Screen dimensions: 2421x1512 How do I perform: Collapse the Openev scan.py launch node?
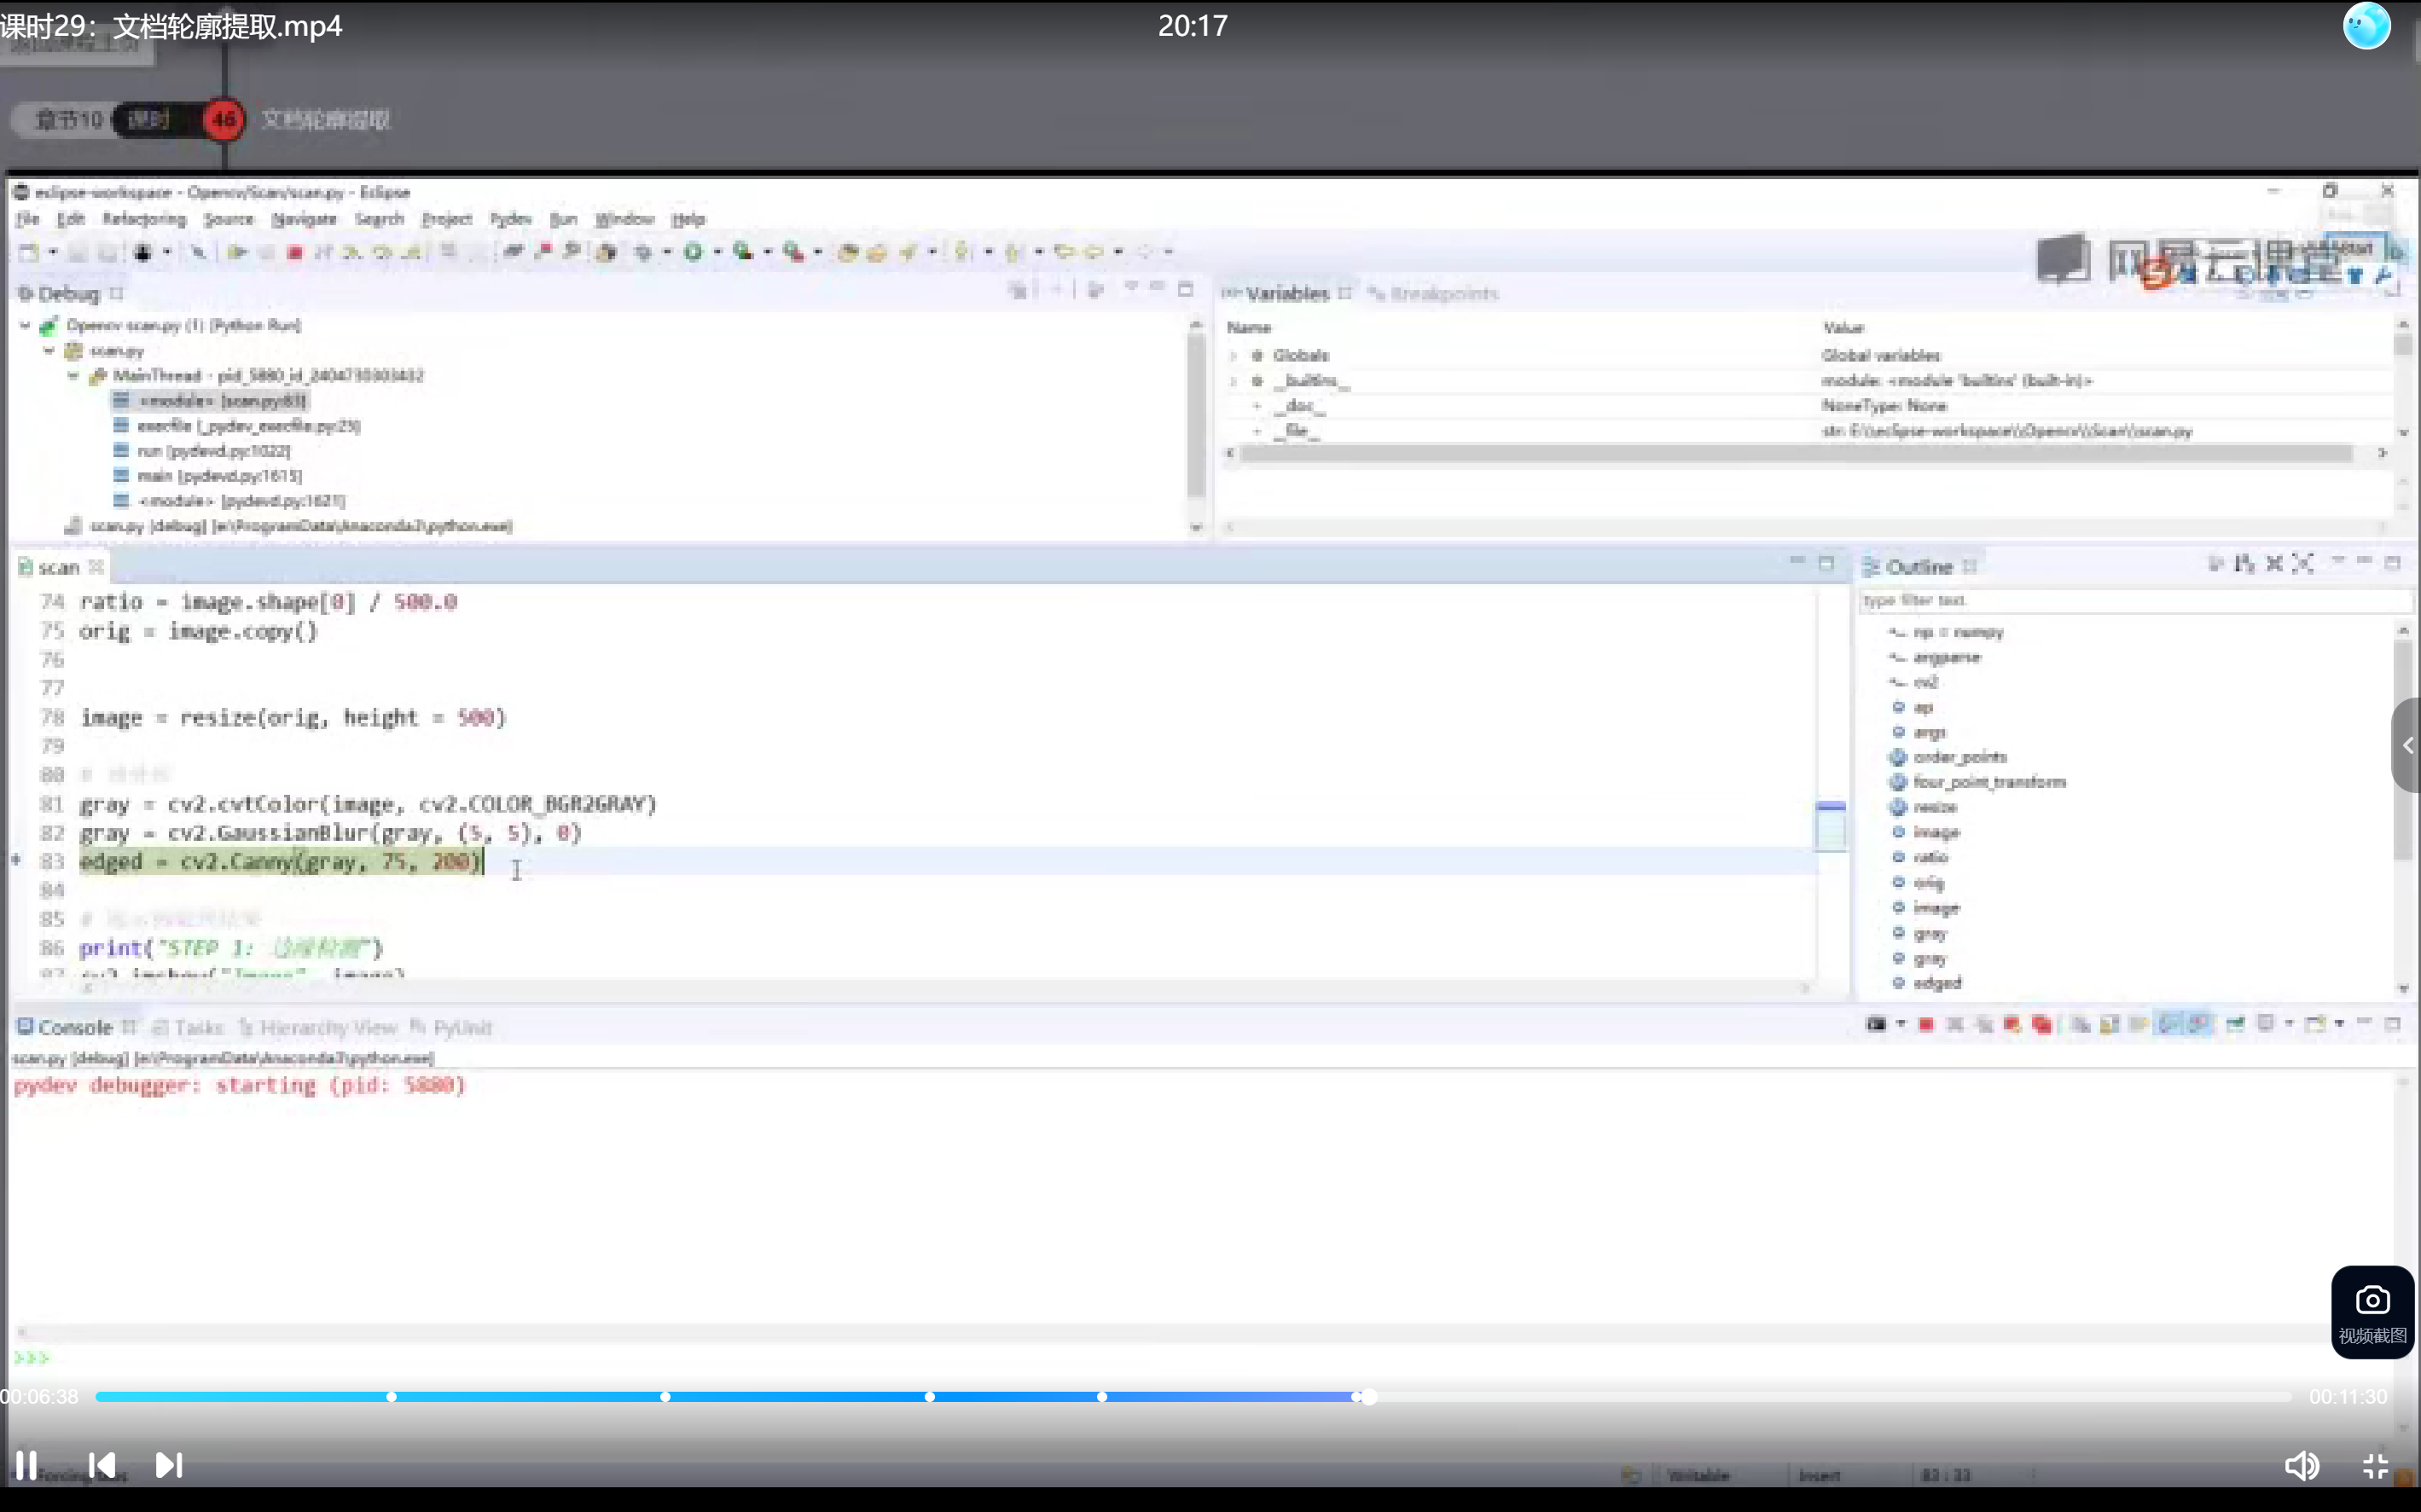[25, 325]
